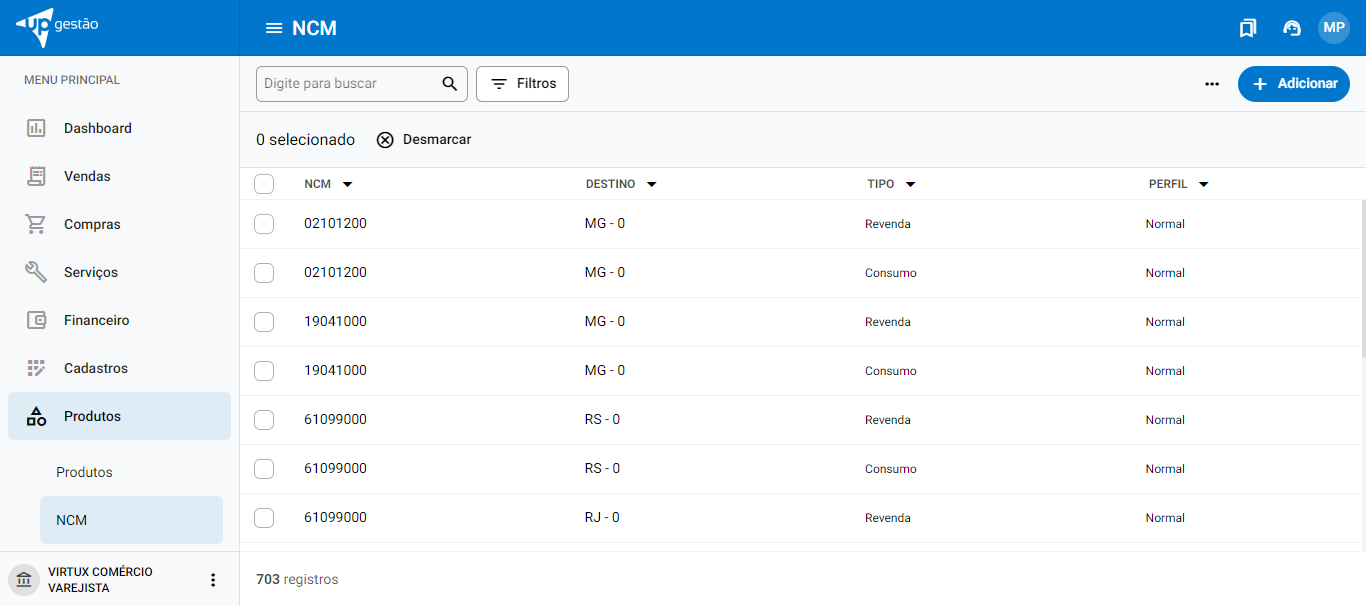Viewport: 1366px width, 606px height.
Task: Open Financeiro in the main menu
Action: (x=96, y=321)
